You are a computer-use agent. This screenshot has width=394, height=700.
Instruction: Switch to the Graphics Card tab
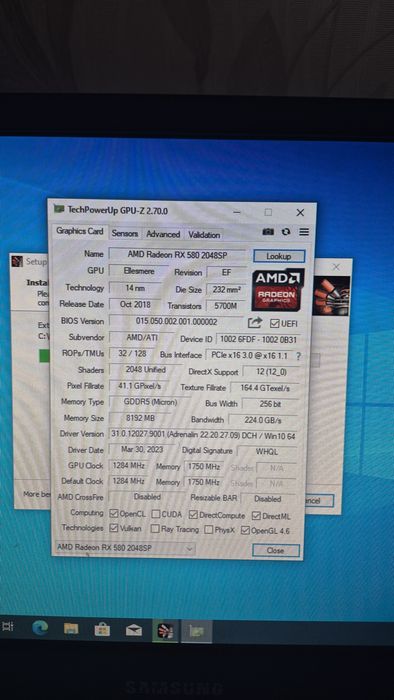pyautogui.click(x=79, y=231)
